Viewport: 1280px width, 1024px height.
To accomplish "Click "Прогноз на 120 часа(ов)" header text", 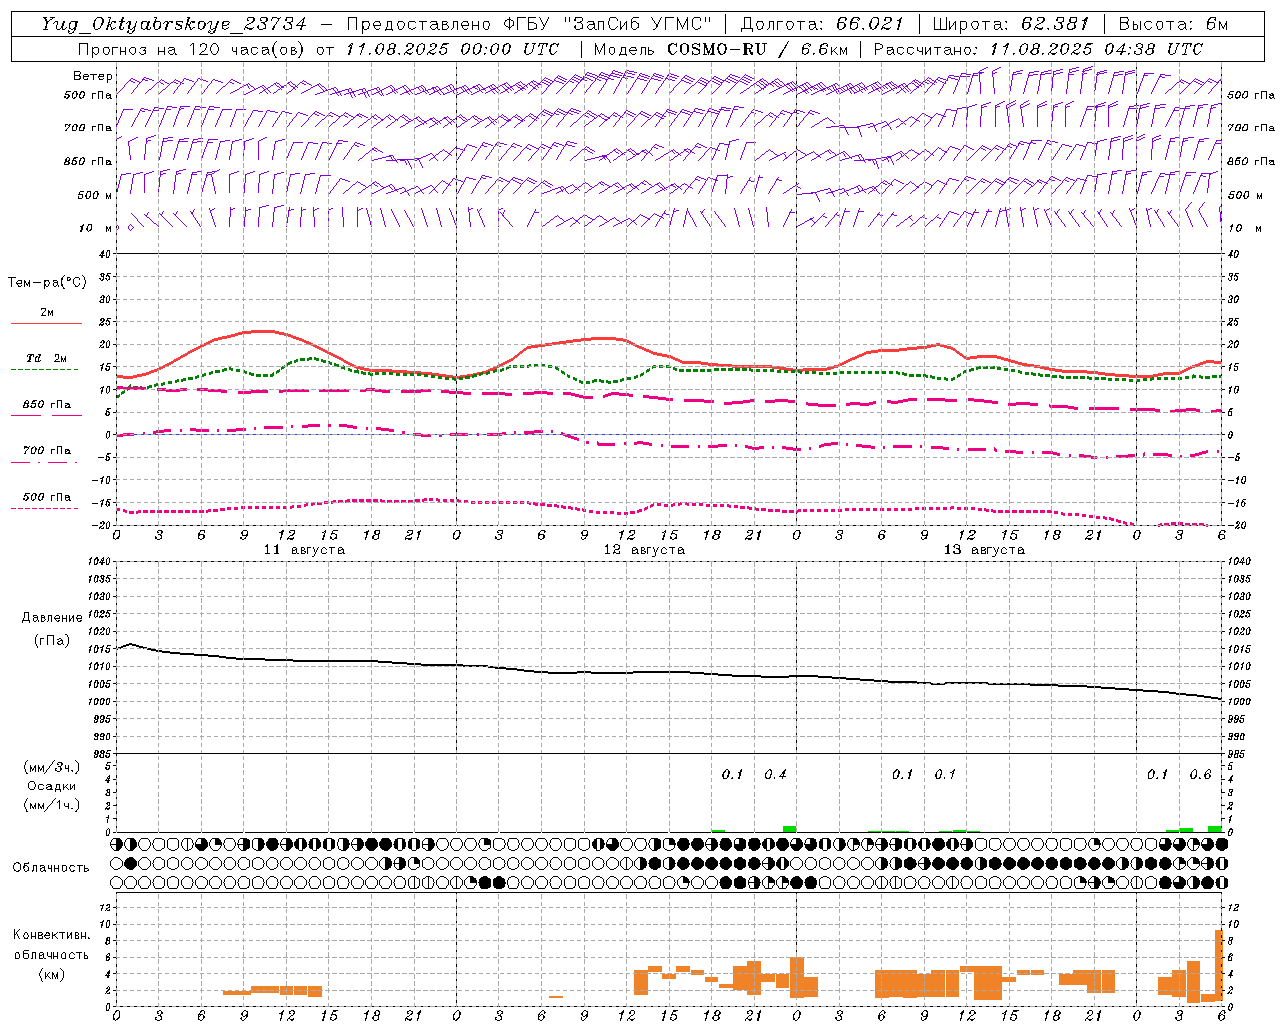I will point(192,49).
